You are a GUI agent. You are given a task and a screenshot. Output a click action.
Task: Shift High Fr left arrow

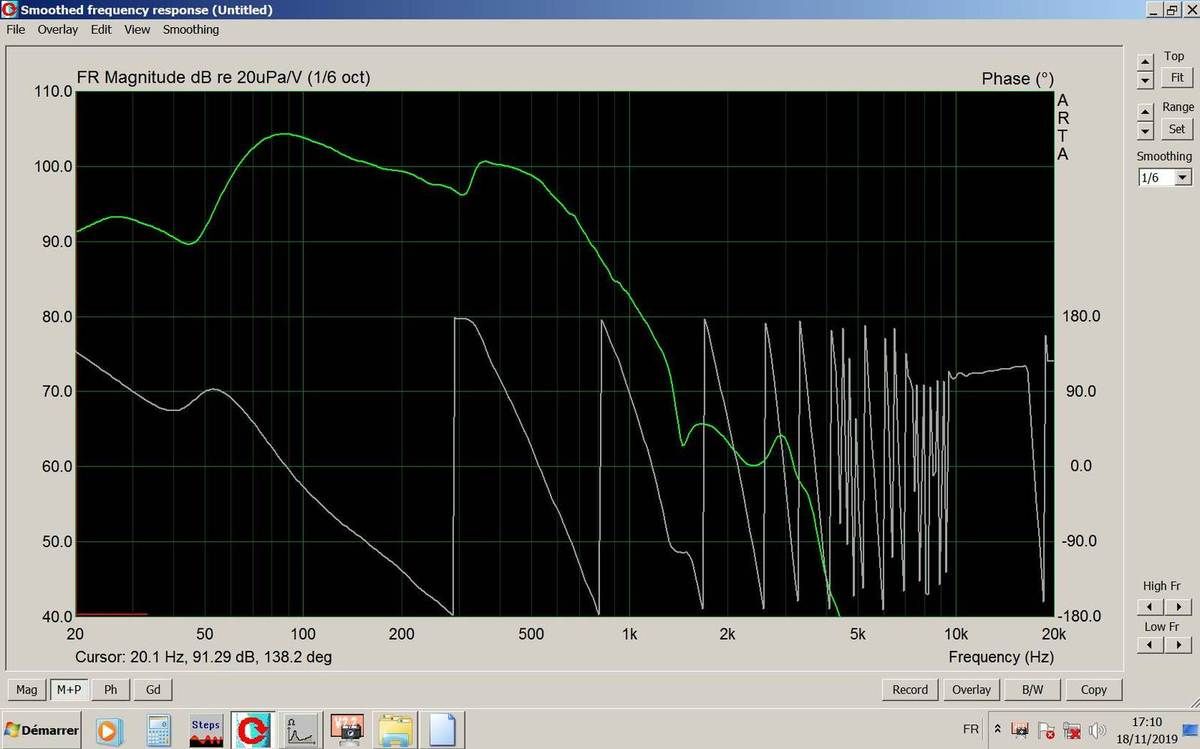pyautogui.click(x=1152, y=606)
